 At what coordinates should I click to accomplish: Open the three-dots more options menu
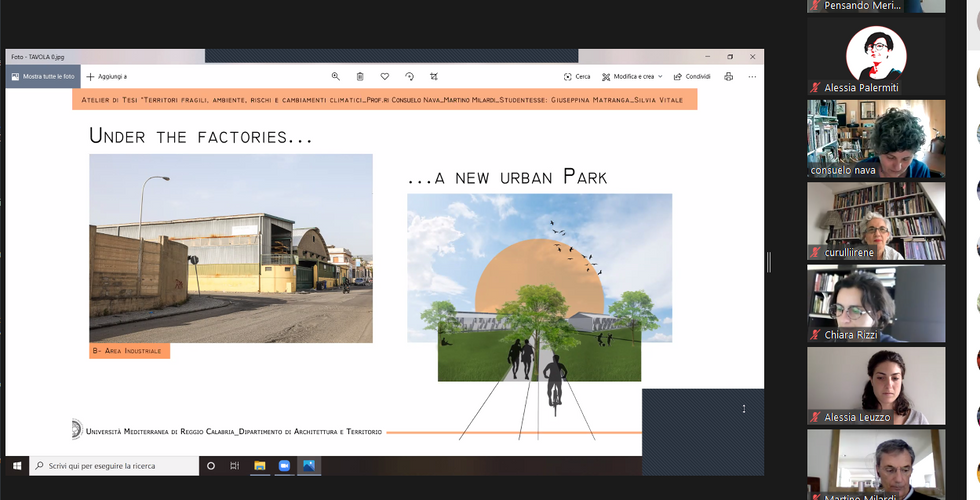tap(752, 76)
